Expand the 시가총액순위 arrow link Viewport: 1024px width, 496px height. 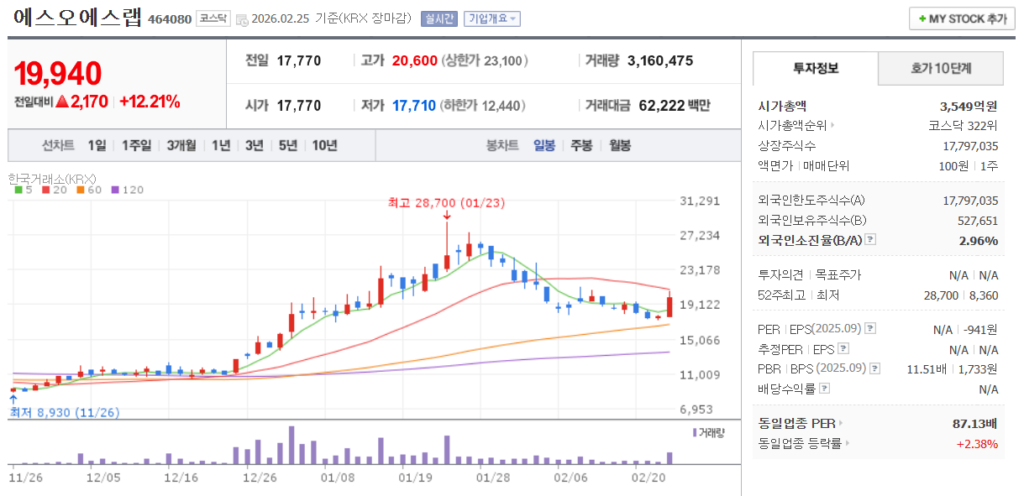pos(831,125)
